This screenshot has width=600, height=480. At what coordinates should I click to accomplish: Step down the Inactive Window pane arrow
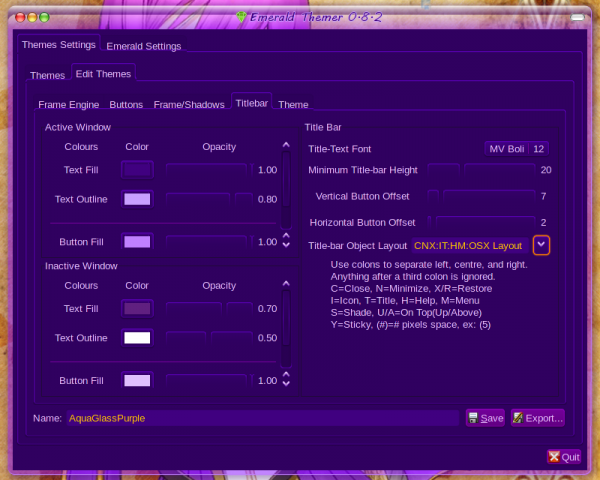pyautogui.click(x=286, y=384)
